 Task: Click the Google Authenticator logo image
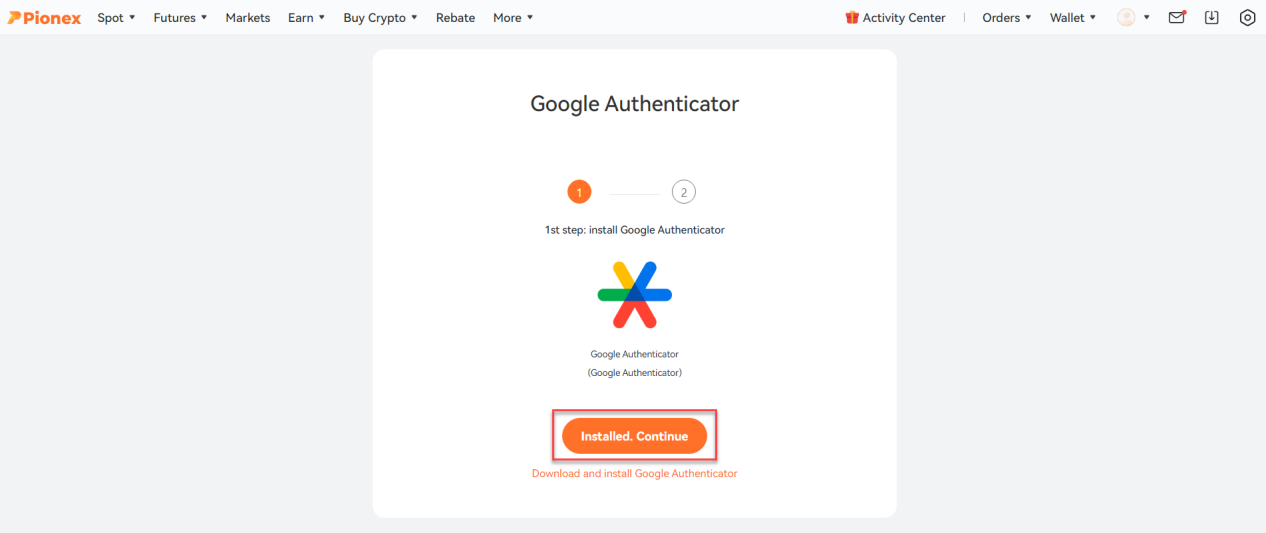pyautogui.click(x=635, y=295)
